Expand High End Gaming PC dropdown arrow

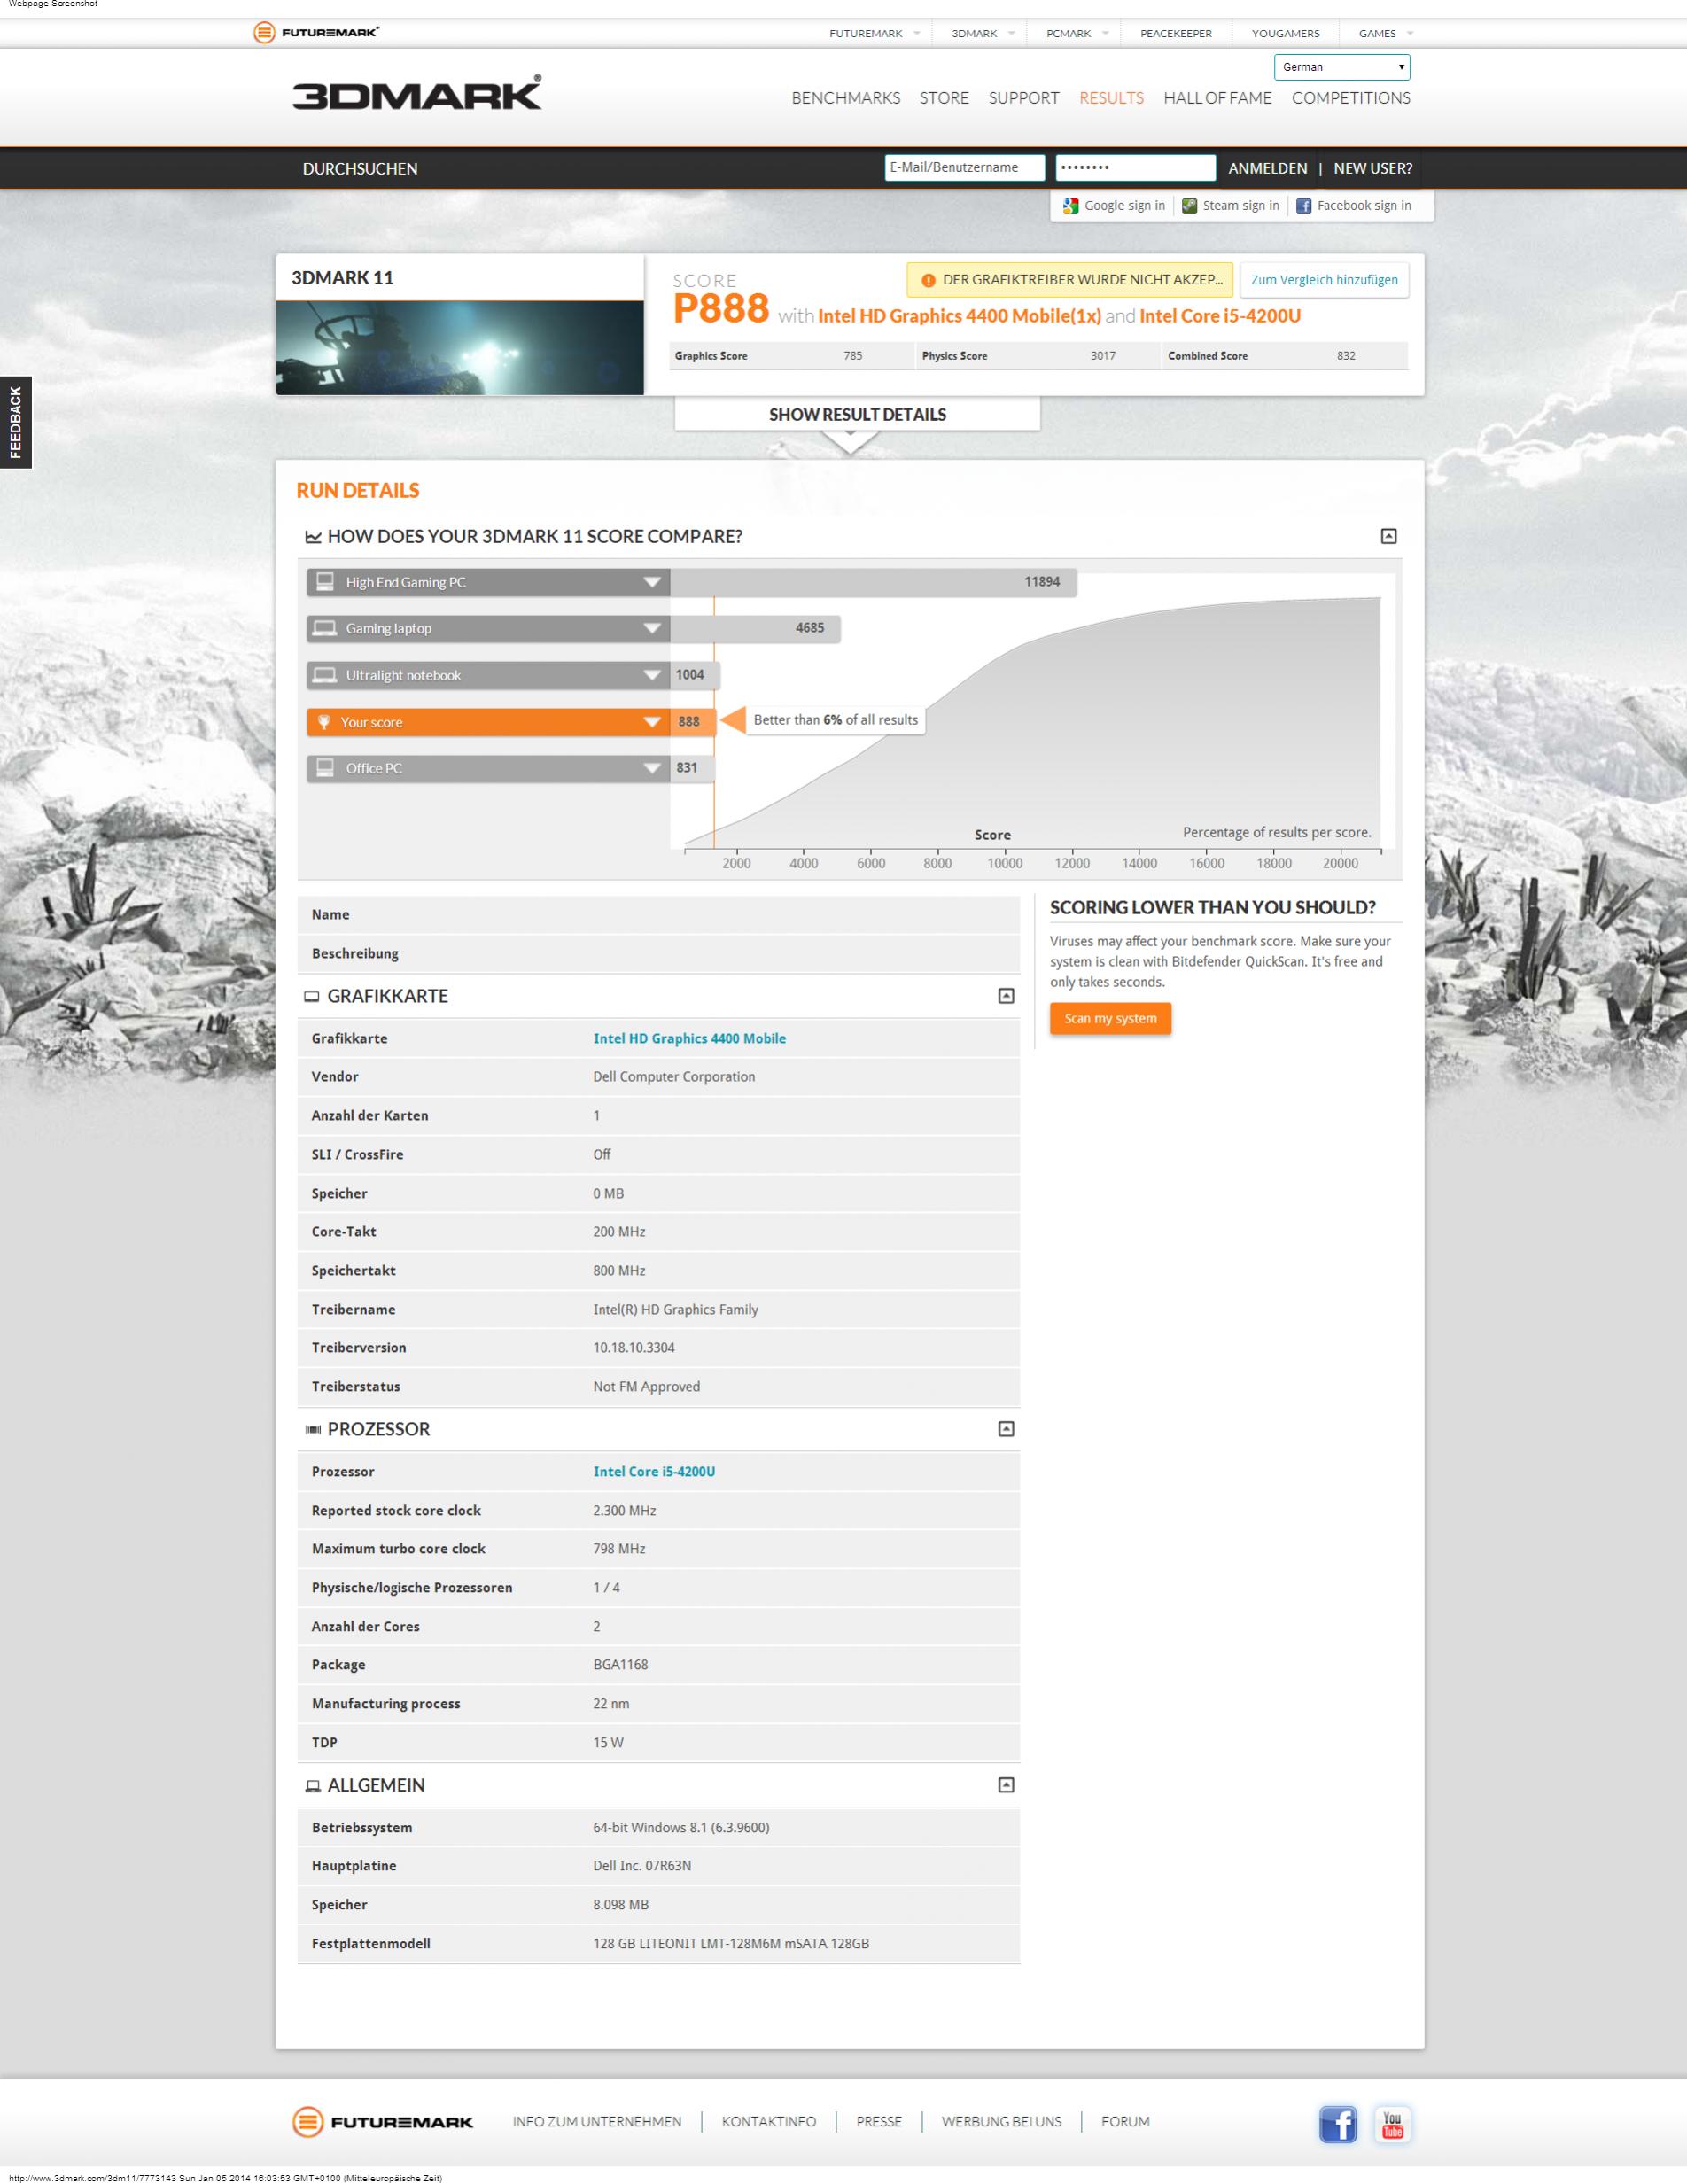point(652,582)
